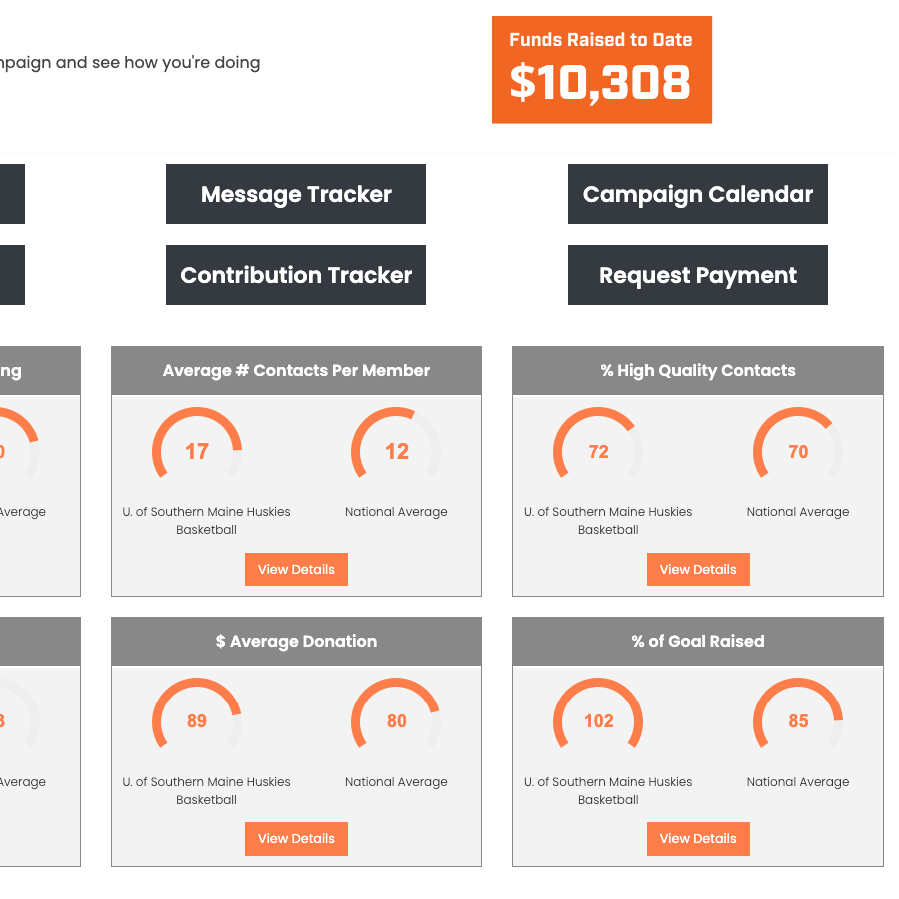Open the Message Tracker
Image resolution: width=899 pixels, height=899 pixels.
coord(296,194)
